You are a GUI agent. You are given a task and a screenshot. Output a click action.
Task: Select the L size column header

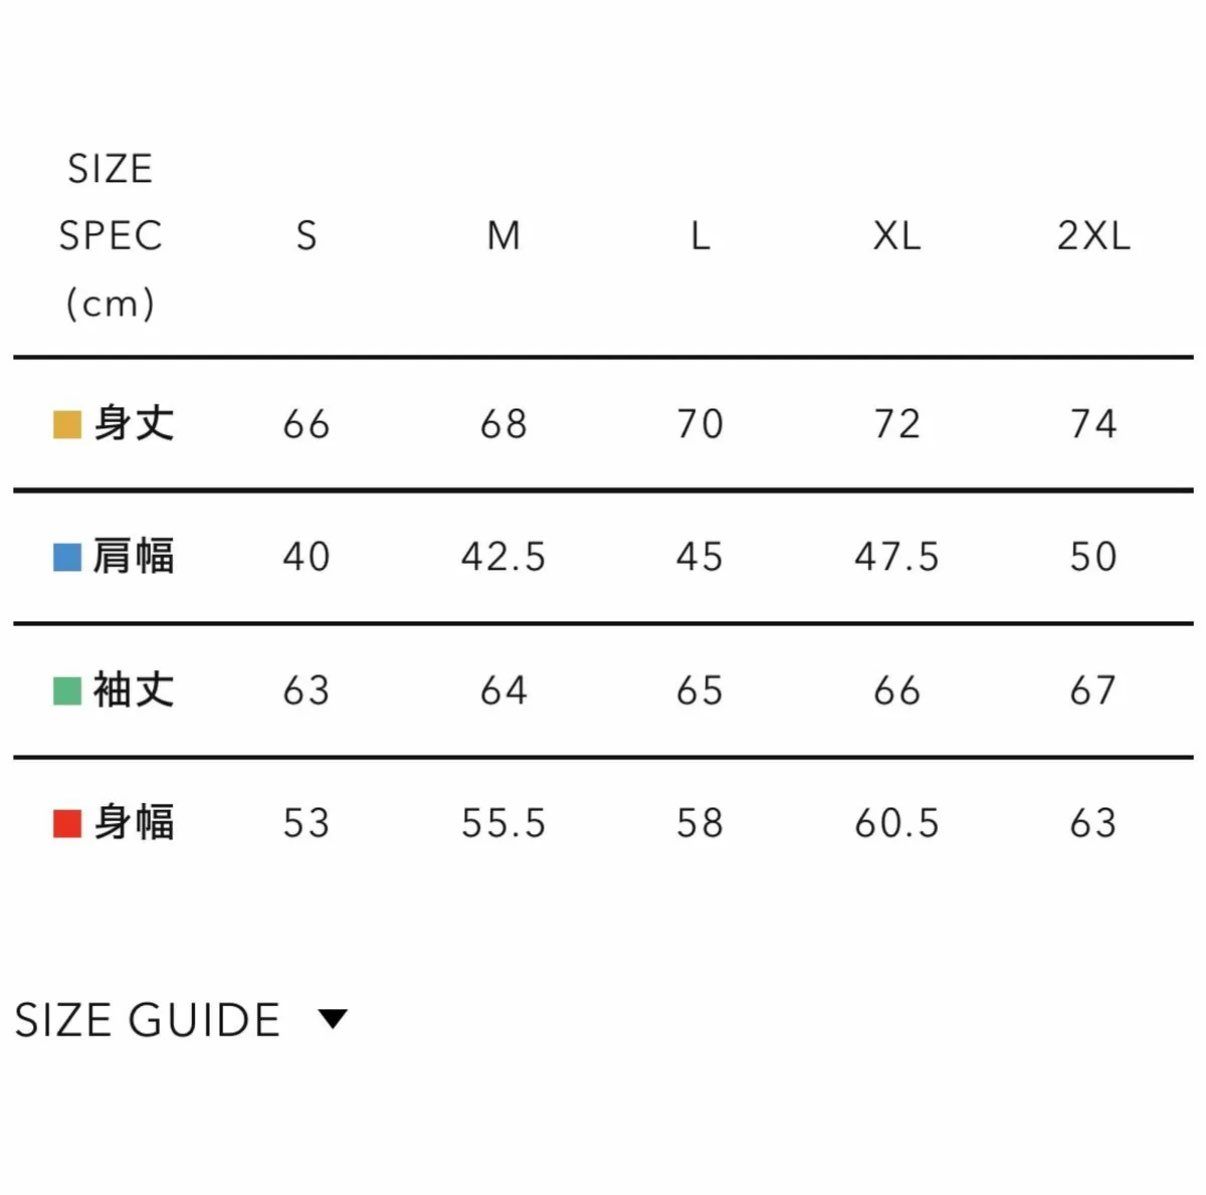(700, 236)
